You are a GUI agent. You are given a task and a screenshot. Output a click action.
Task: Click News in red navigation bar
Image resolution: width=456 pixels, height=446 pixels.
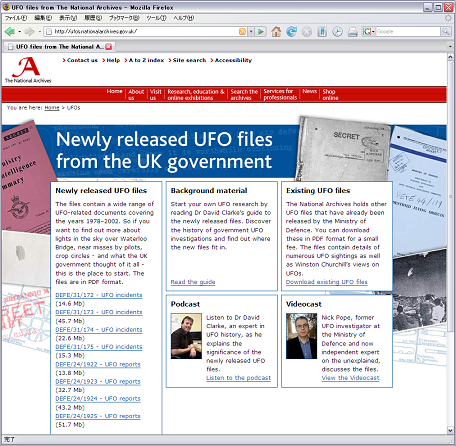(310, 91)
